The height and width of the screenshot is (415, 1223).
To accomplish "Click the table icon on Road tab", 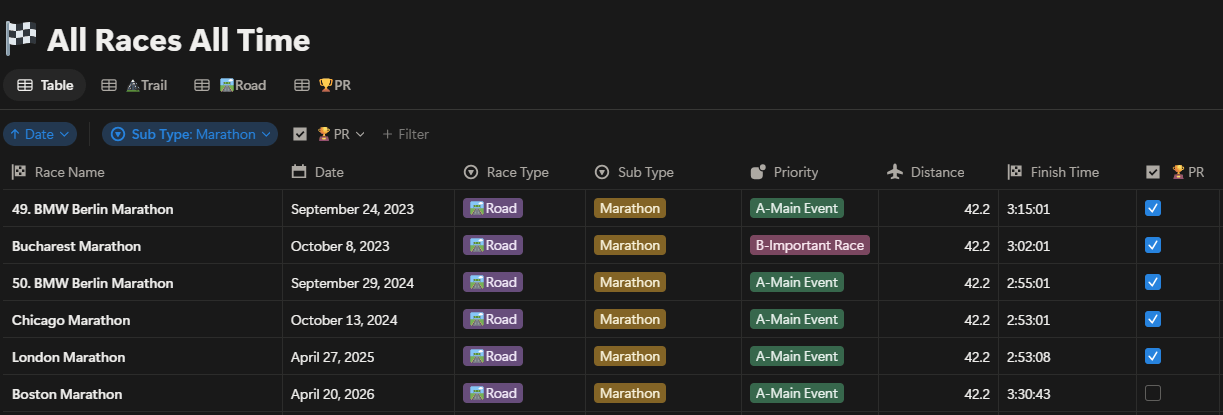I will click(202, 85).
